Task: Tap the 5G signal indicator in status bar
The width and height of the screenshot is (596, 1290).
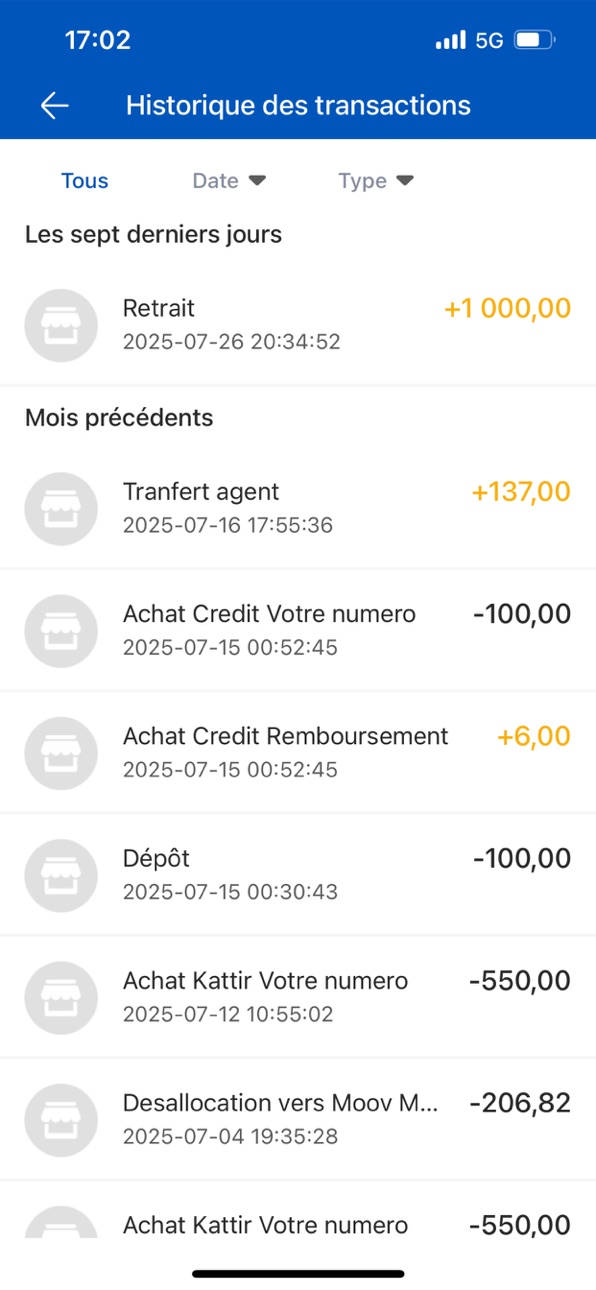Action: coord(489,41)
